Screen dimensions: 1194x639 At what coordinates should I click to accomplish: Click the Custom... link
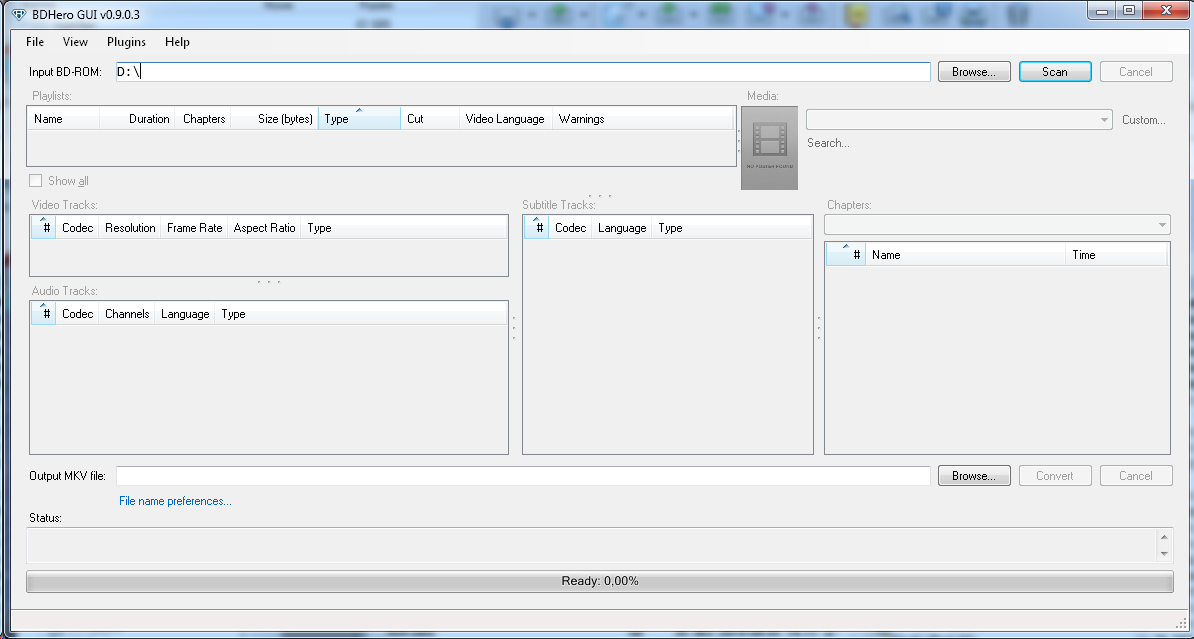tap(1144, 120)
